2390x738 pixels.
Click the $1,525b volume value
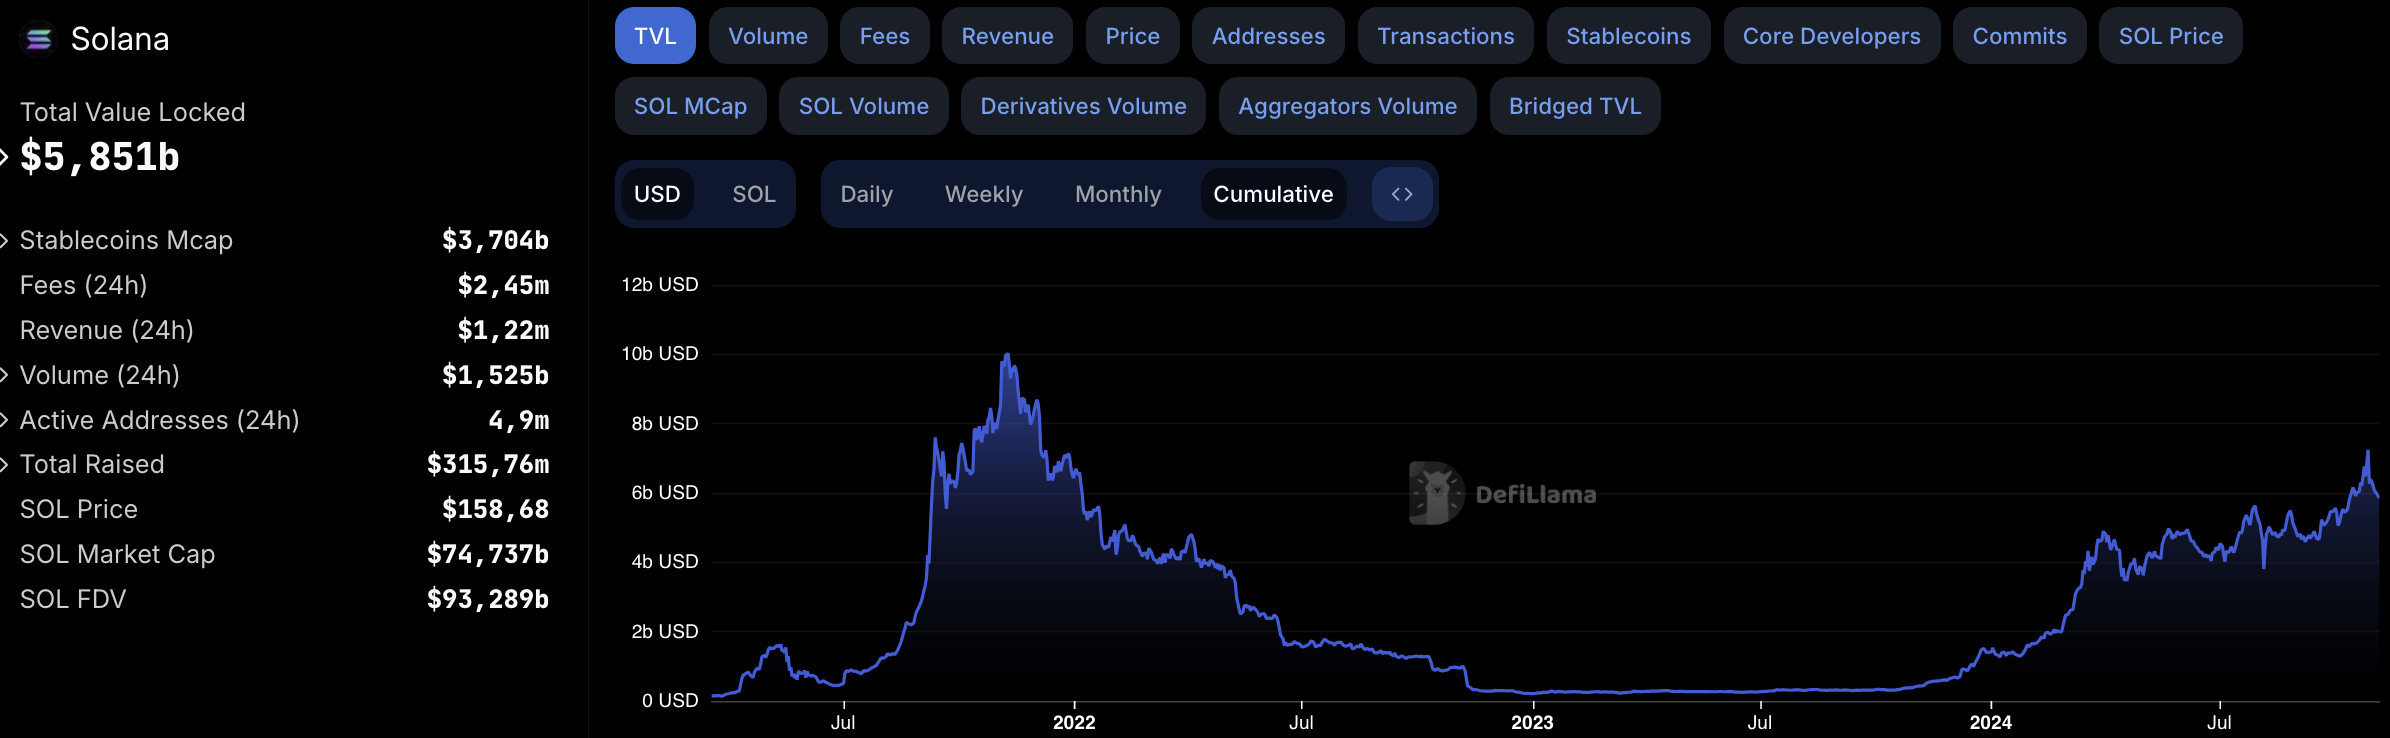click(x=496, y=375)
